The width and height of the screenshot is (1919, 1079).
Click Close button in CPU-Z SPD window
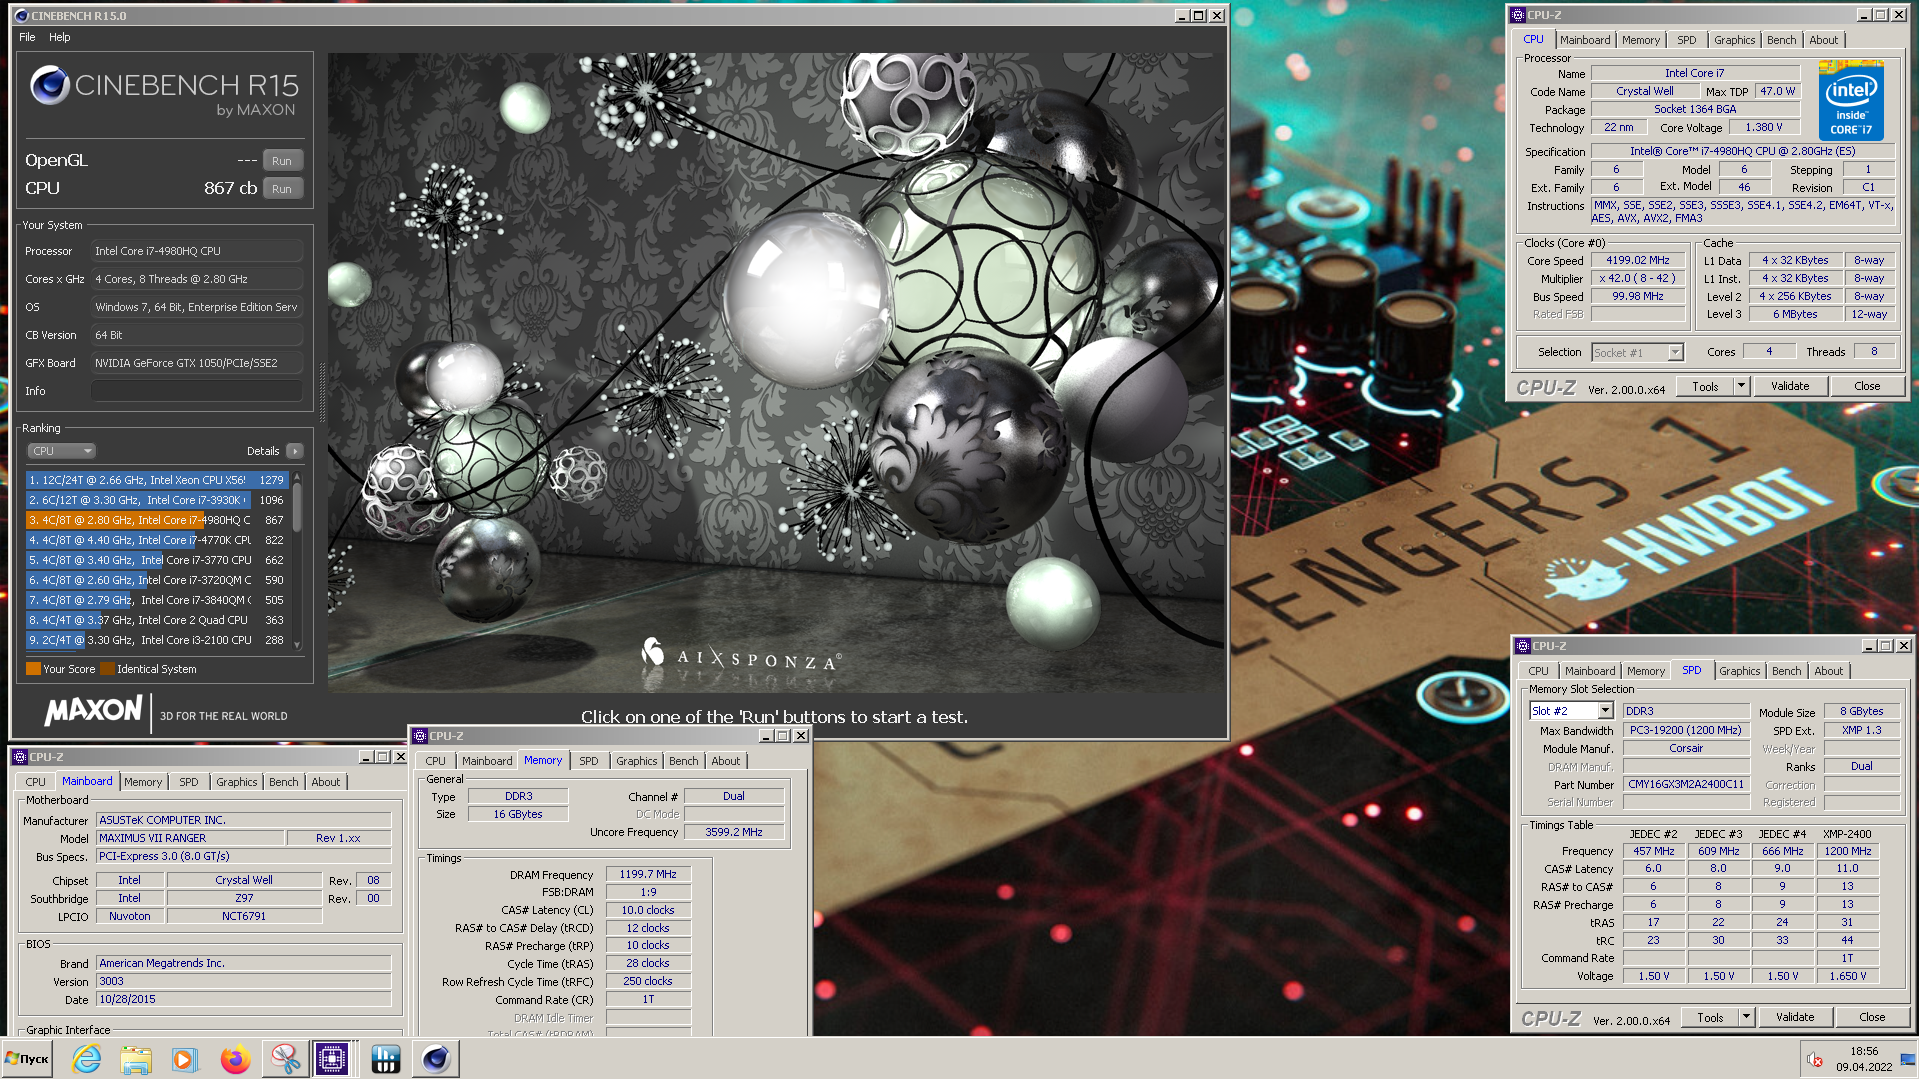coord(1872,1017)
